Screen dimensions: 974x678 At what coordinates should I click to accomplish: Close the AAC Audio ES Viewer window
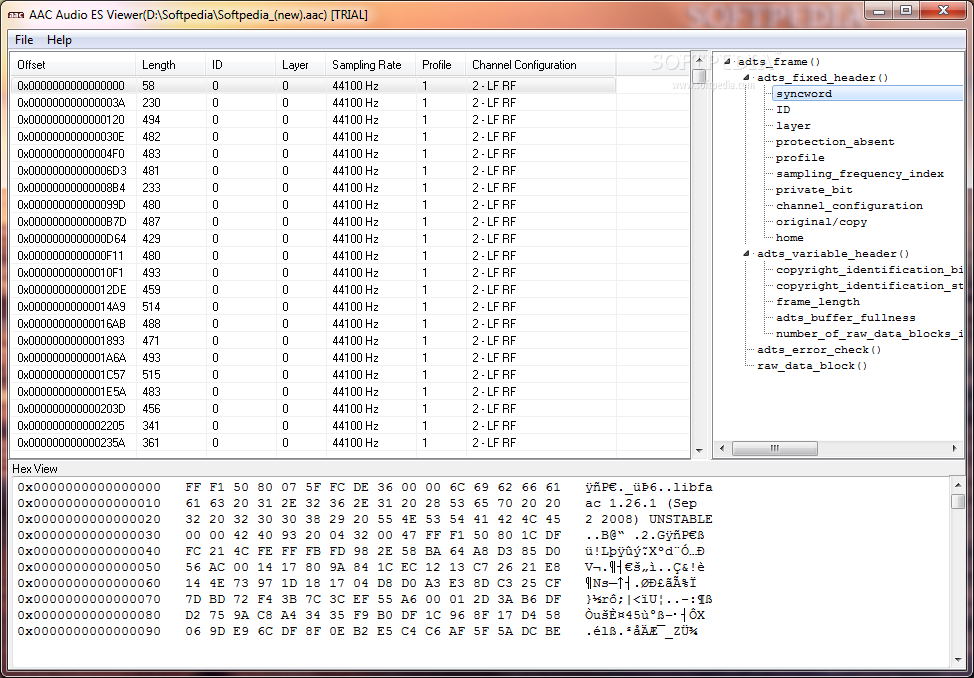click(x=944, y=11)
